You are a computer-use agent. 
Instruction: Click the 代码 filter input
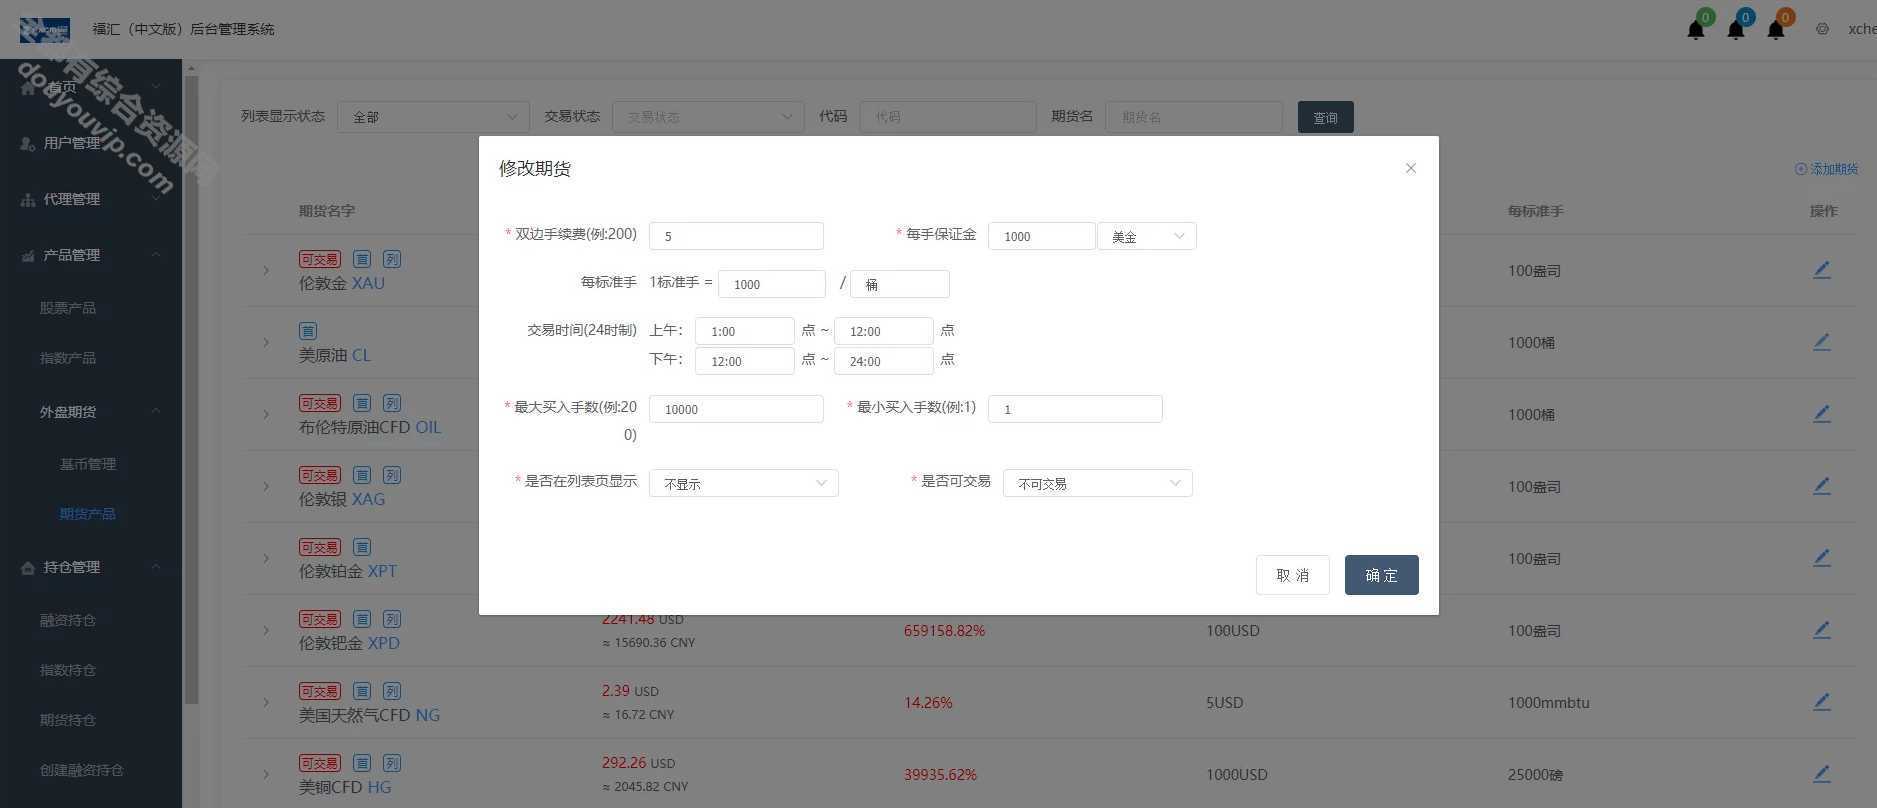click(x=948, y=117)
